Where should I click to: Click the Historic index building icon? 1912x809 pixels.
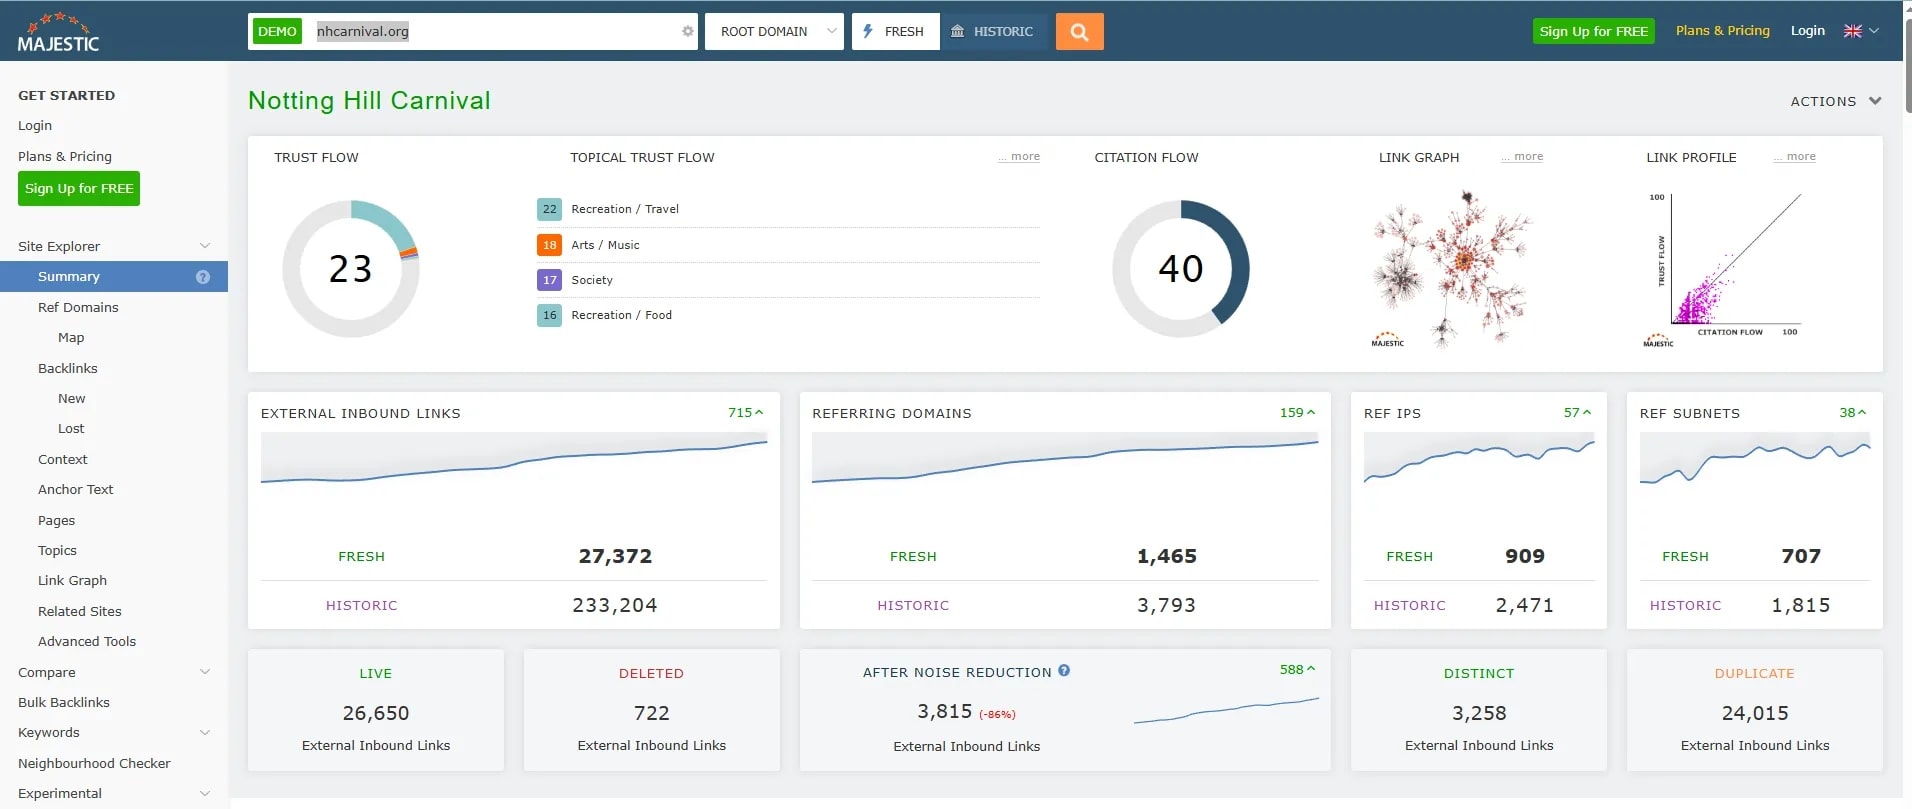[x=958, y=31]
